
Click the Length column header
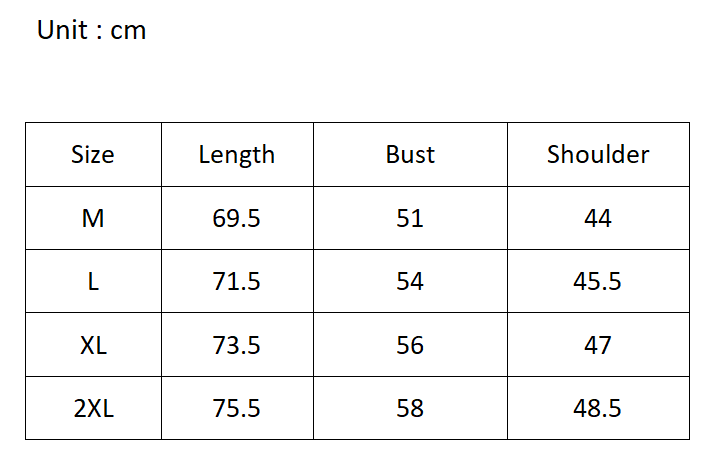click(x=237, y=155)
